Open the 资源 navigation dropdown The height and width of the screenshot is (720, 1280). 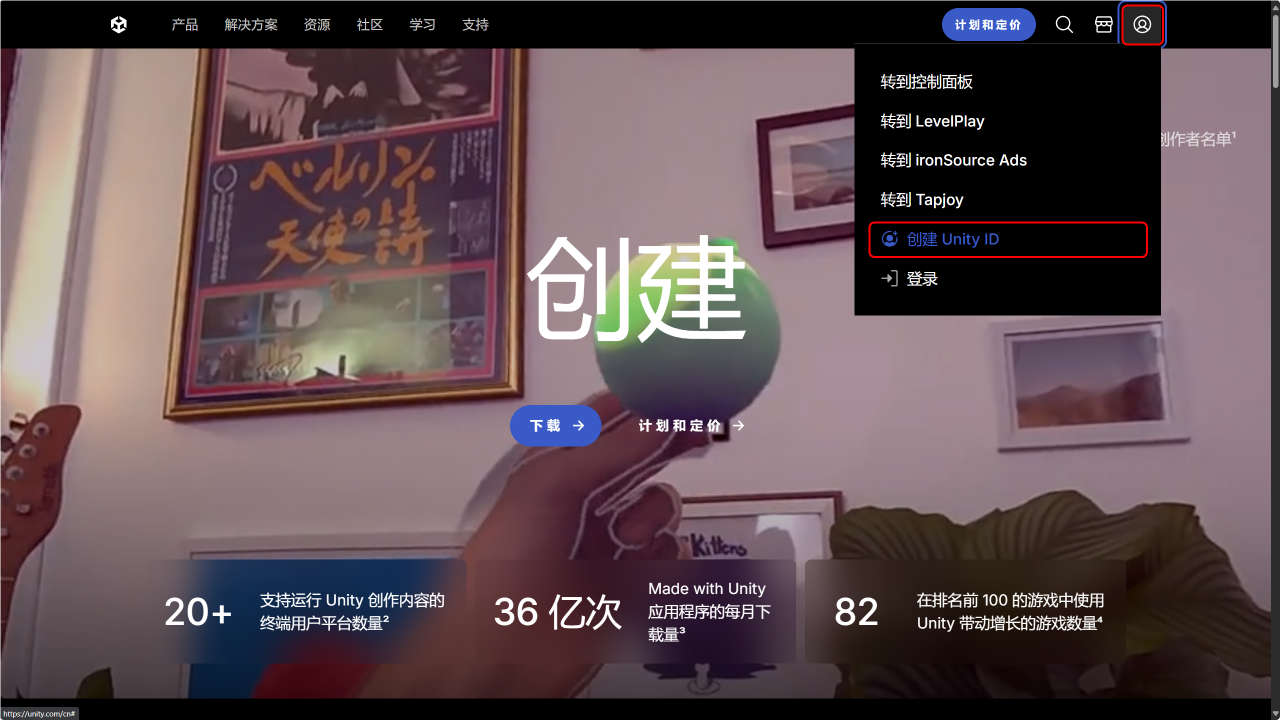pos(317,25)
